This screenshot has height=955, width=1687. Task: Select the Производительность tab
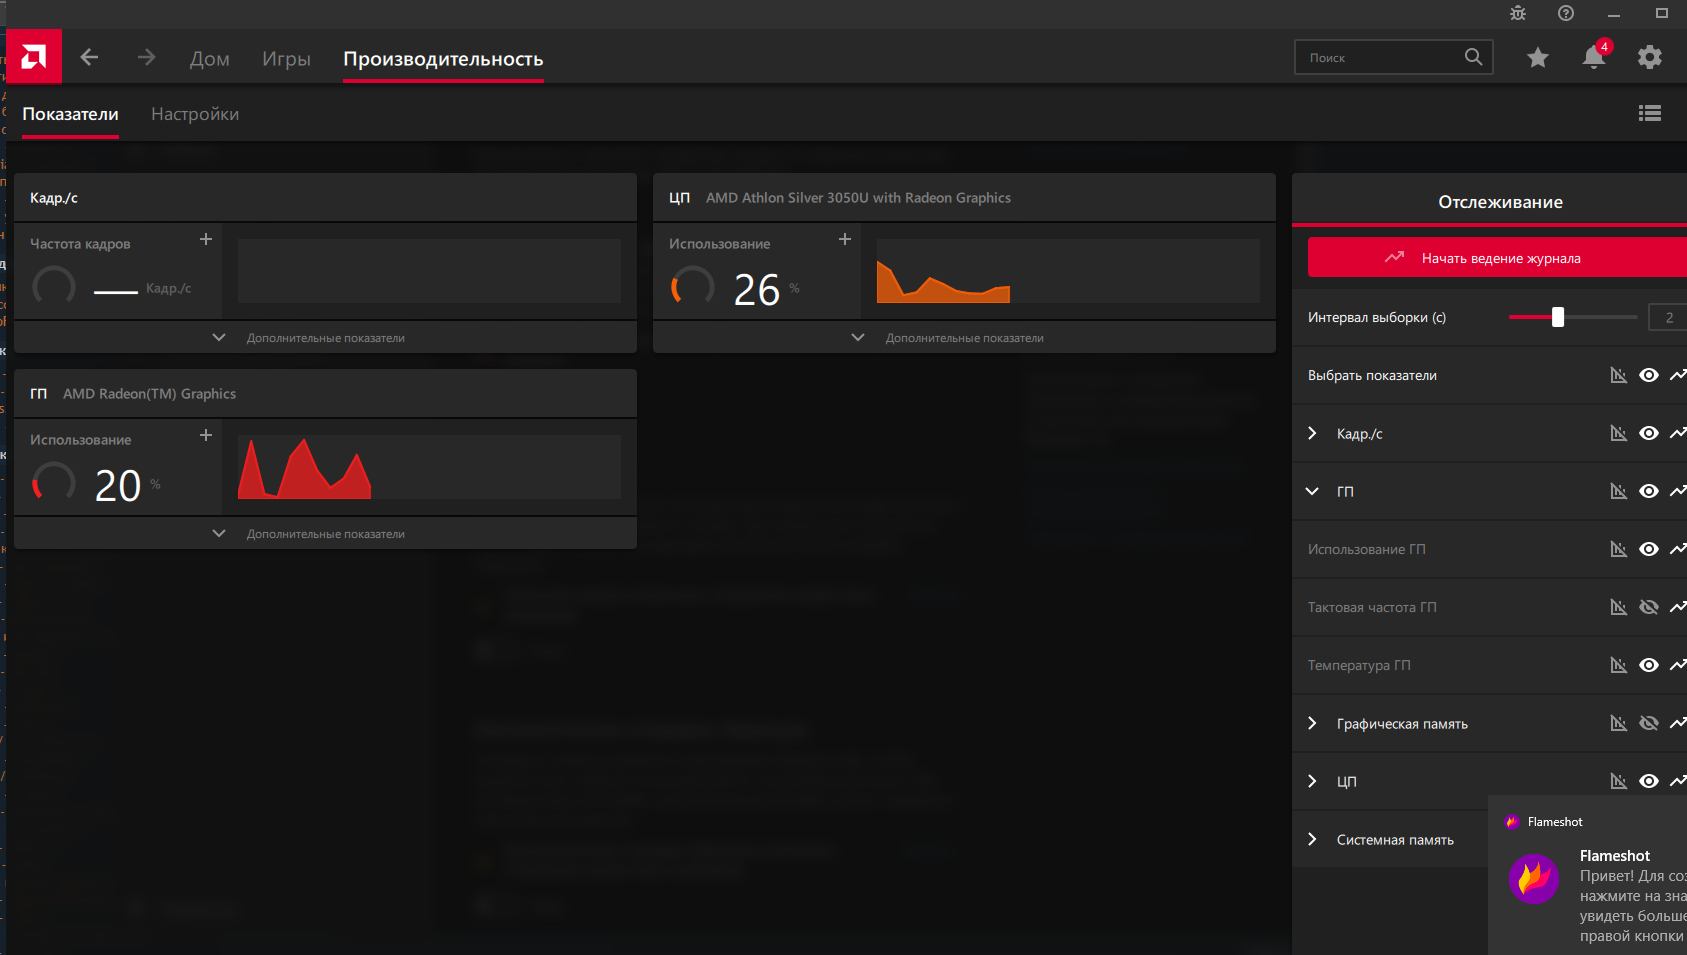pyautogui.click(x=443, y=59)
